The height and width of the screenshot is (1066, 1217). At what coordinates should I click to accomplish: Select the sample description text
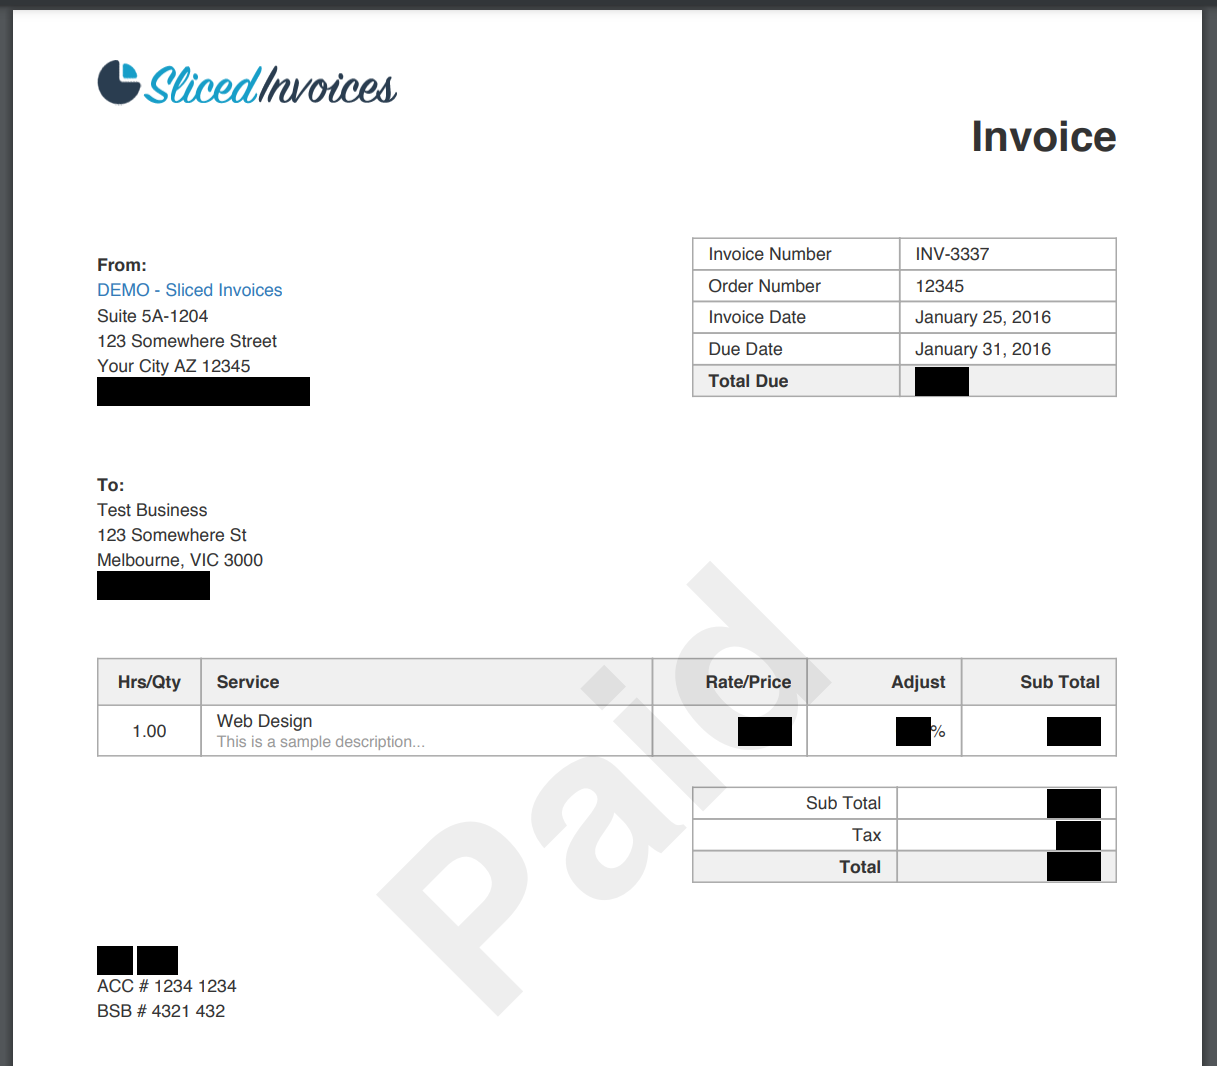pyautogui.click(x=321, y=742)
